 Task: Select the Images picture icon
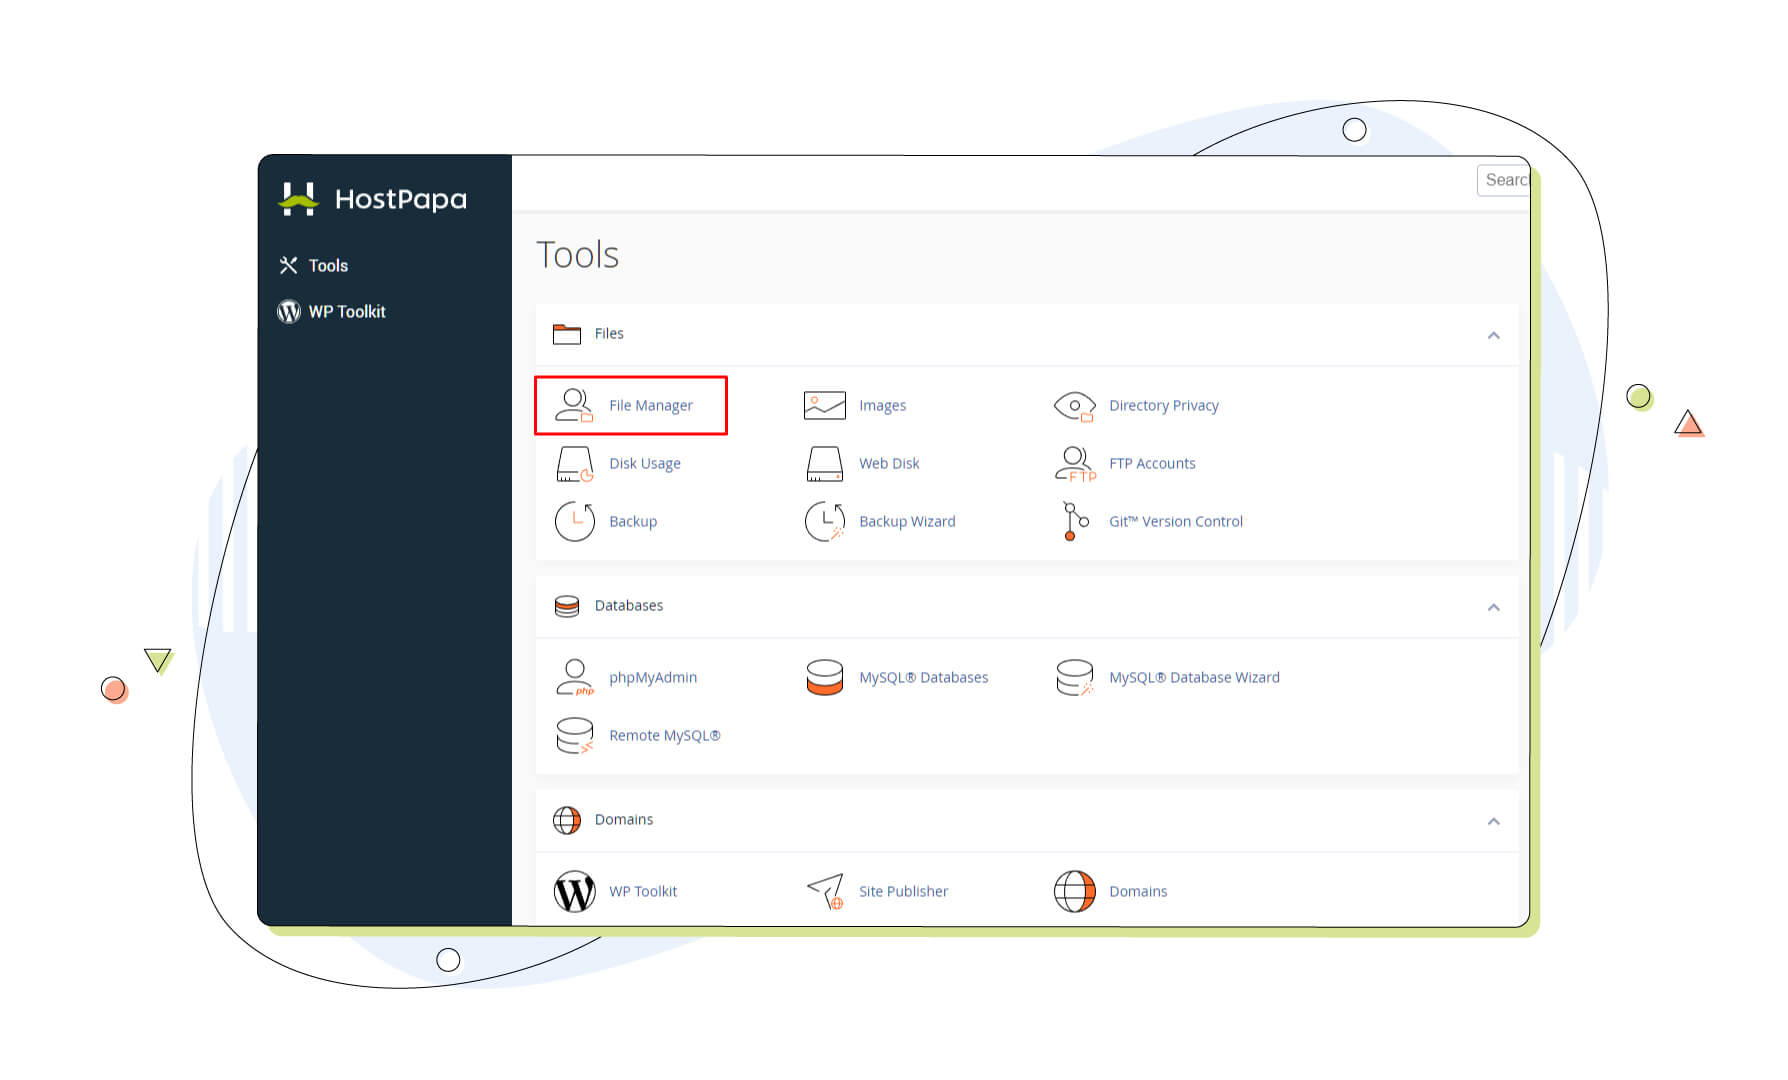(824, 405)
